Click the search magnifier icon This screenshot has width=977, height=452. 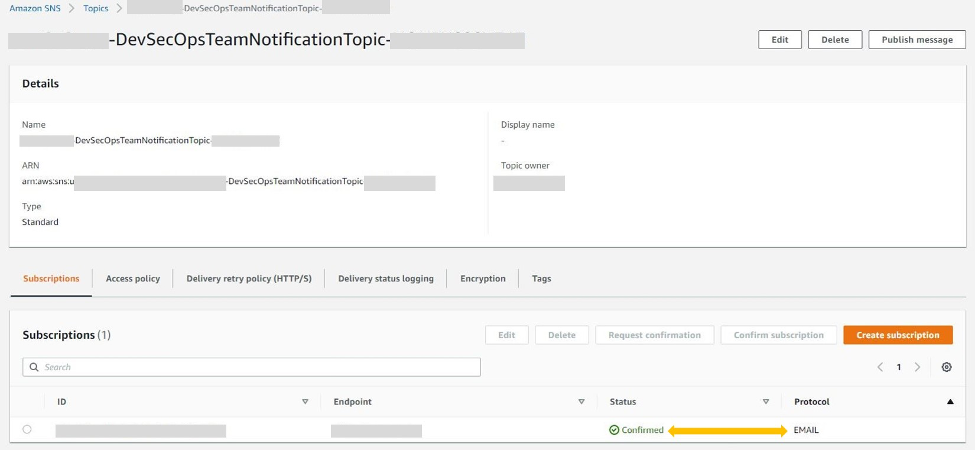tap(34, 368)
